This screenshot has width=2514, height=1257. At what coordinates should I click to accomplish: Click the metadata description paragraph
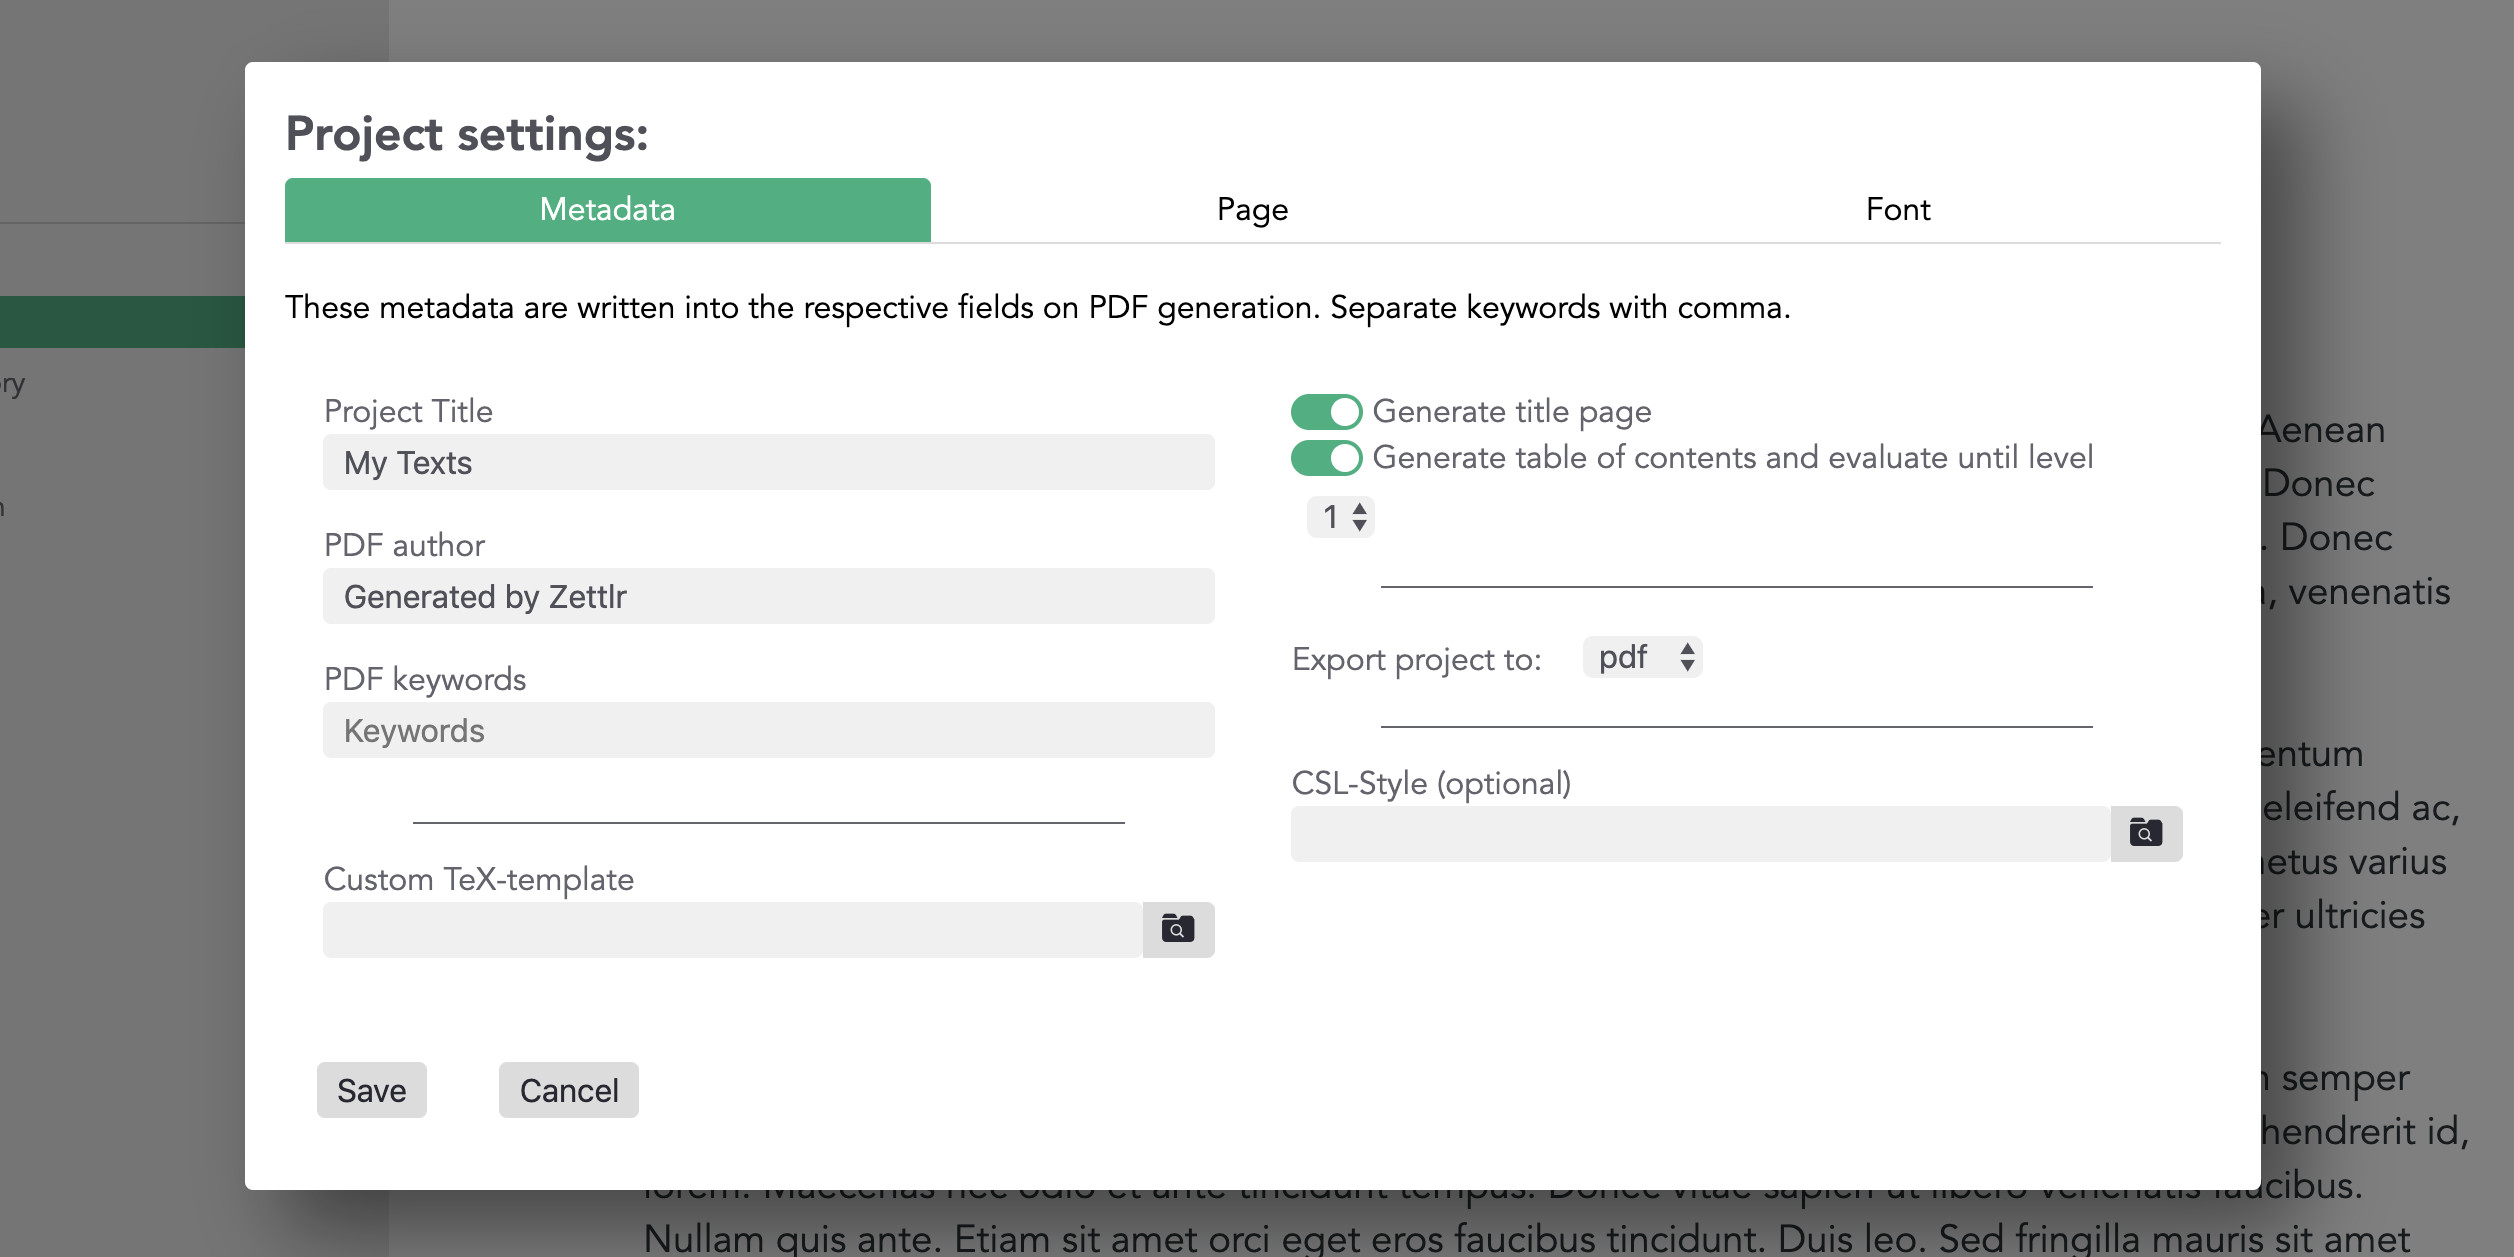pos(1038,307)
